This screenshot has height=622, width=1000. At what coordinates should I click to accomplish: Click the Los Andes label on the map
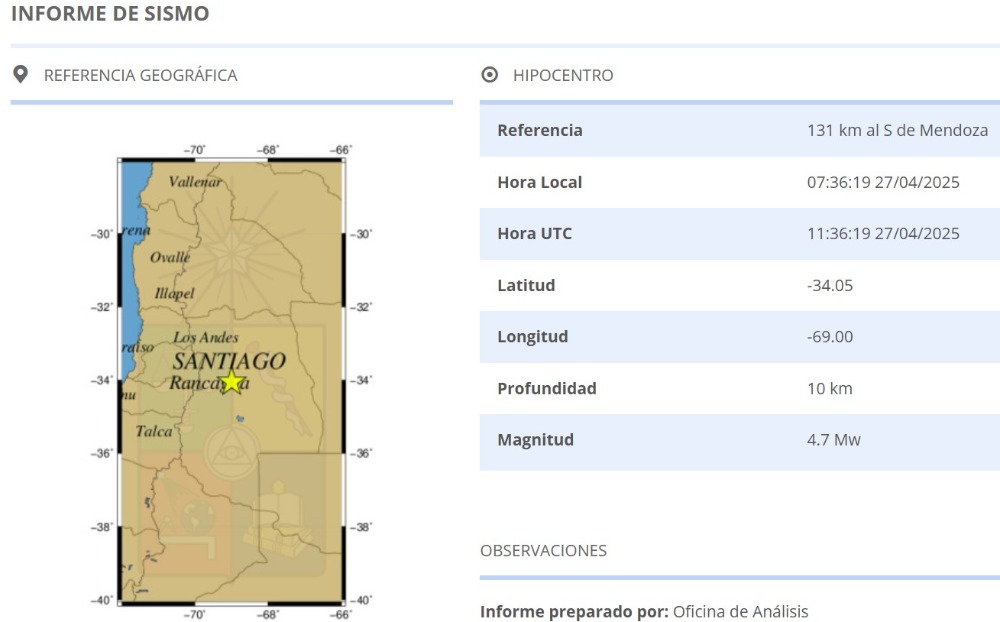click(206, 338)
